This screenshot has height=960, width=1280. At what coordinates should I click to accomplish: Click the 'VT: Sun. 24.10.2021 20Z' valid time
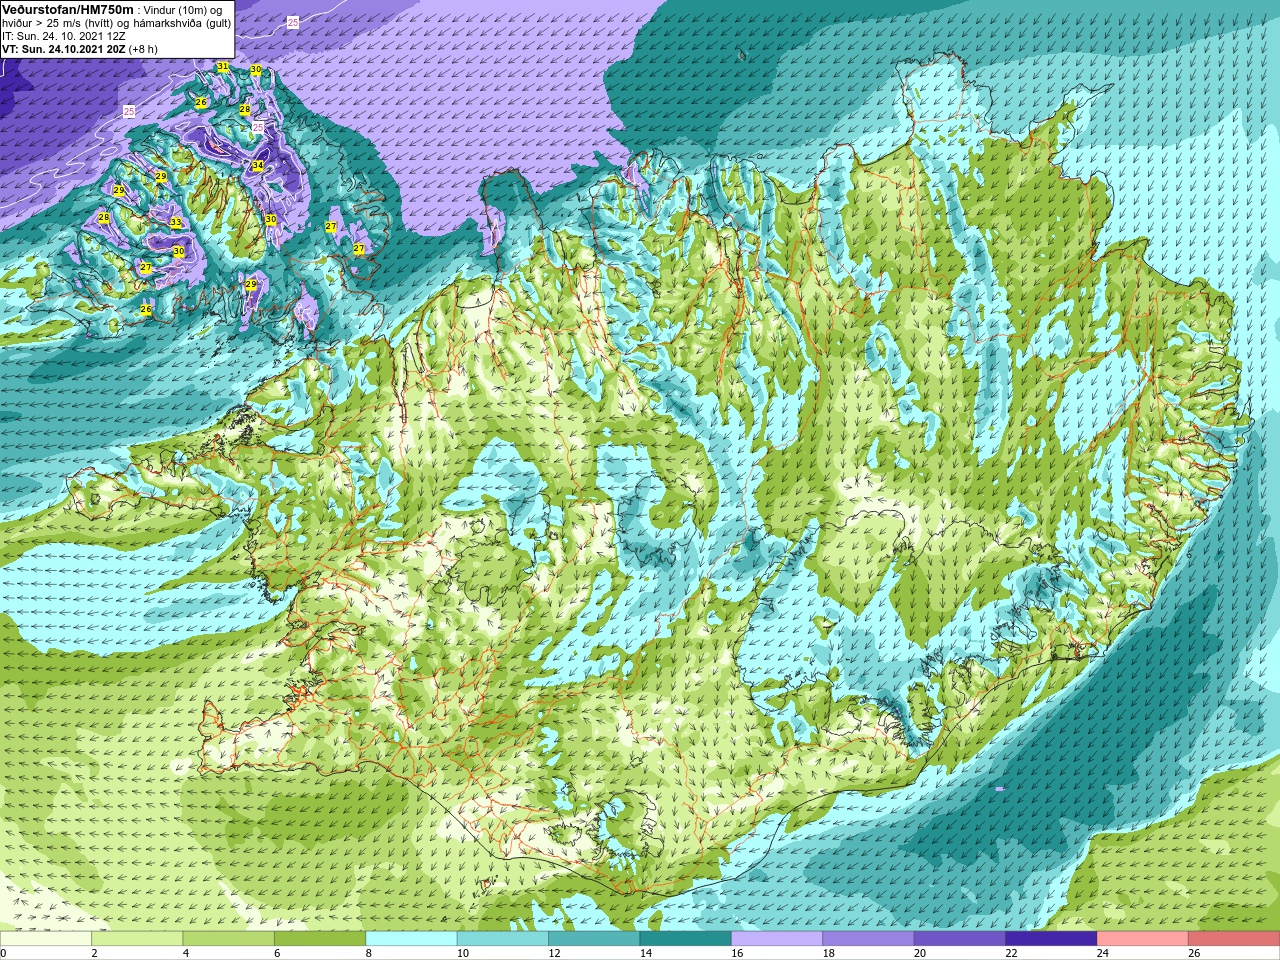pyautogui.click(x=63, y=49)
